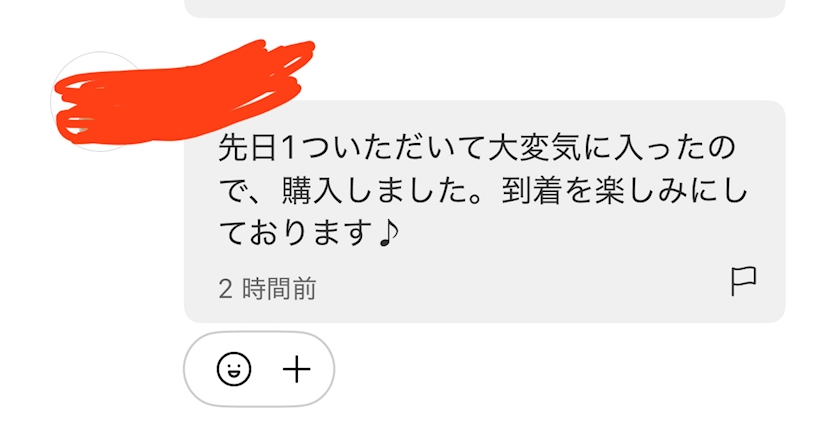Viewport: 840px width, 445px height.
Task: Click the last line "ております"
Action: click(297, 232)
